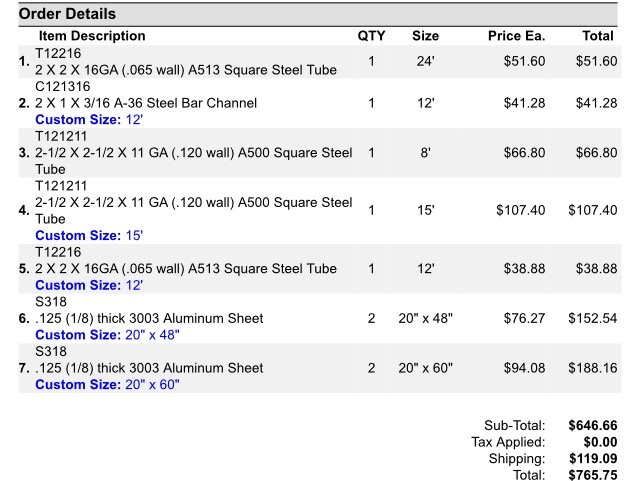Click the order Total $765.75
The width and height of the screenshot is (640, 481).
593,475
